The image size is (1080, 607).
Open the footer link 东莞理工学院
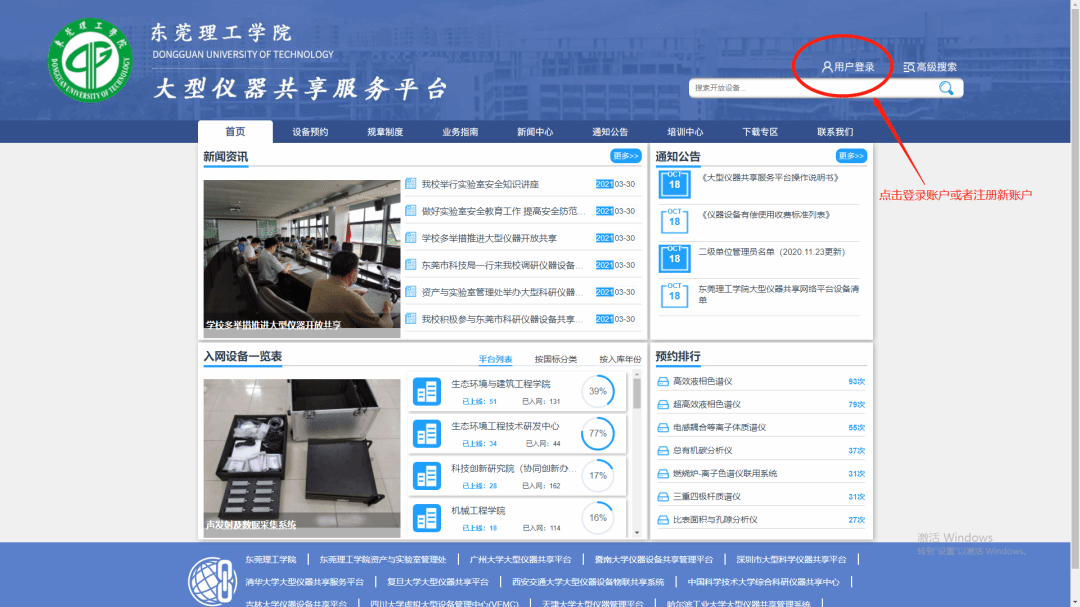point(271,559)
